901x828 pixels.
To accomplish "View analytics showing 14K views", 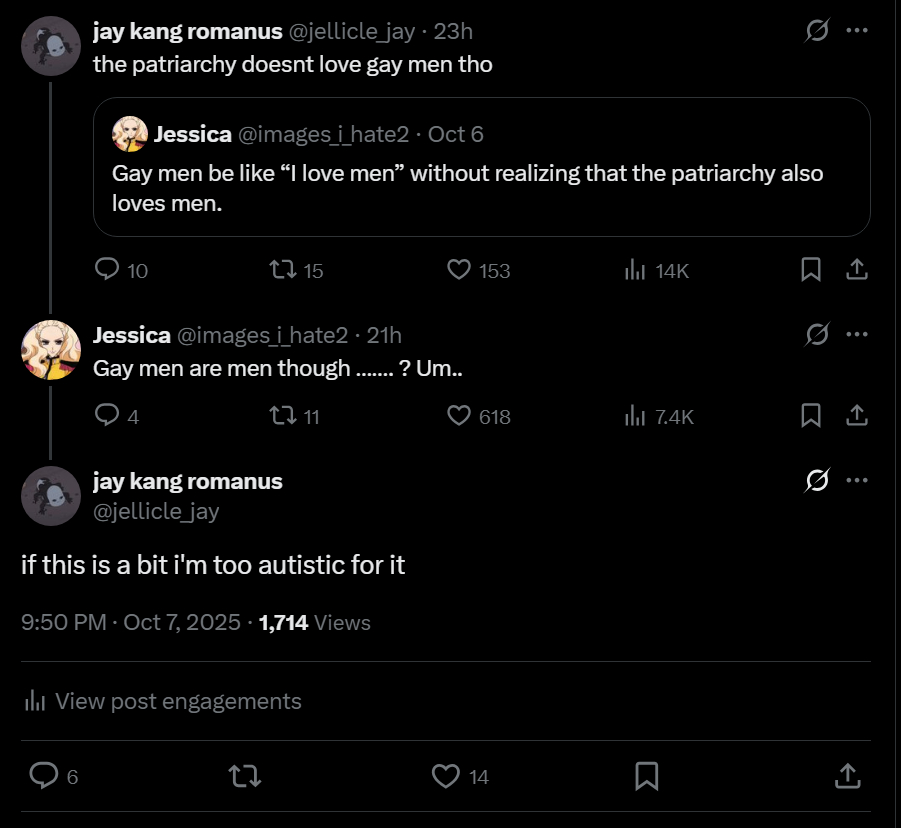I will point(635,270).
